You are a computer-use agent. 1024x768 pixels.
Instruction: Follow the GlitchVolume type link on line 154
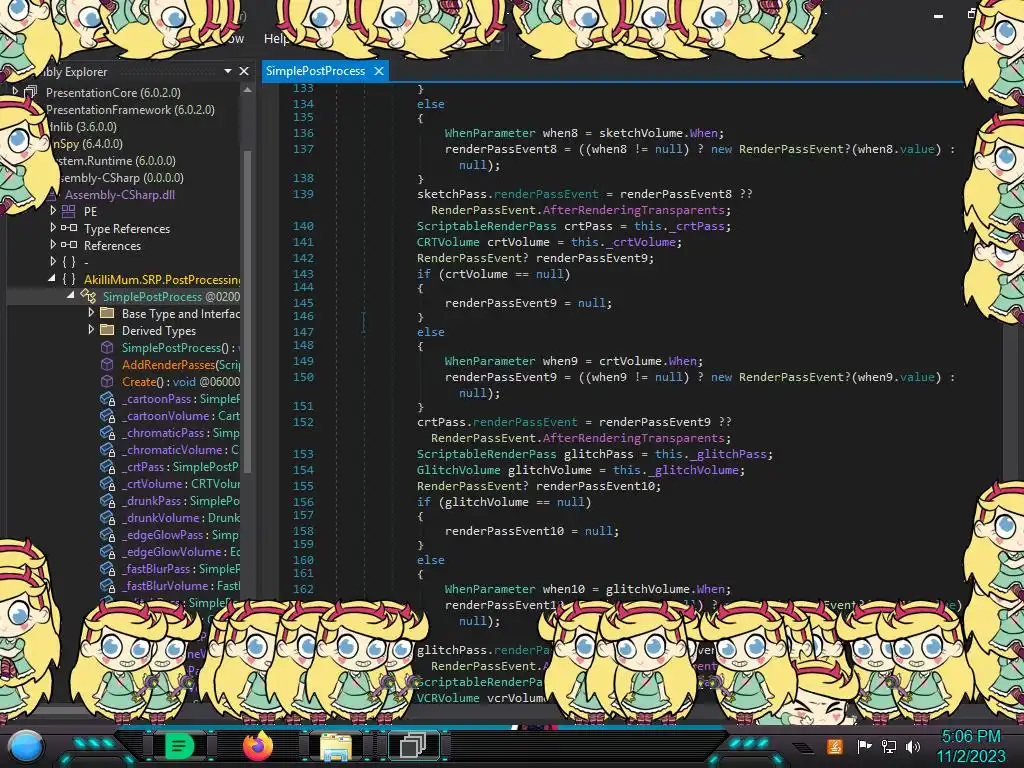coord(458,470)
